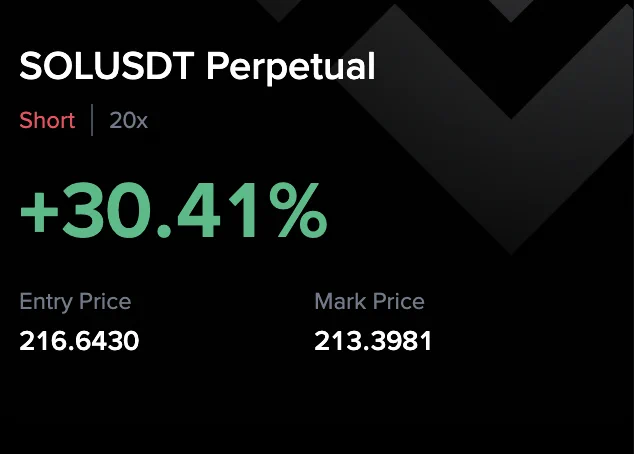Viewport: 634px width, 454px height.
Task: Open the SOLUSDT Perpetual contract title
Action: [197, 67]
